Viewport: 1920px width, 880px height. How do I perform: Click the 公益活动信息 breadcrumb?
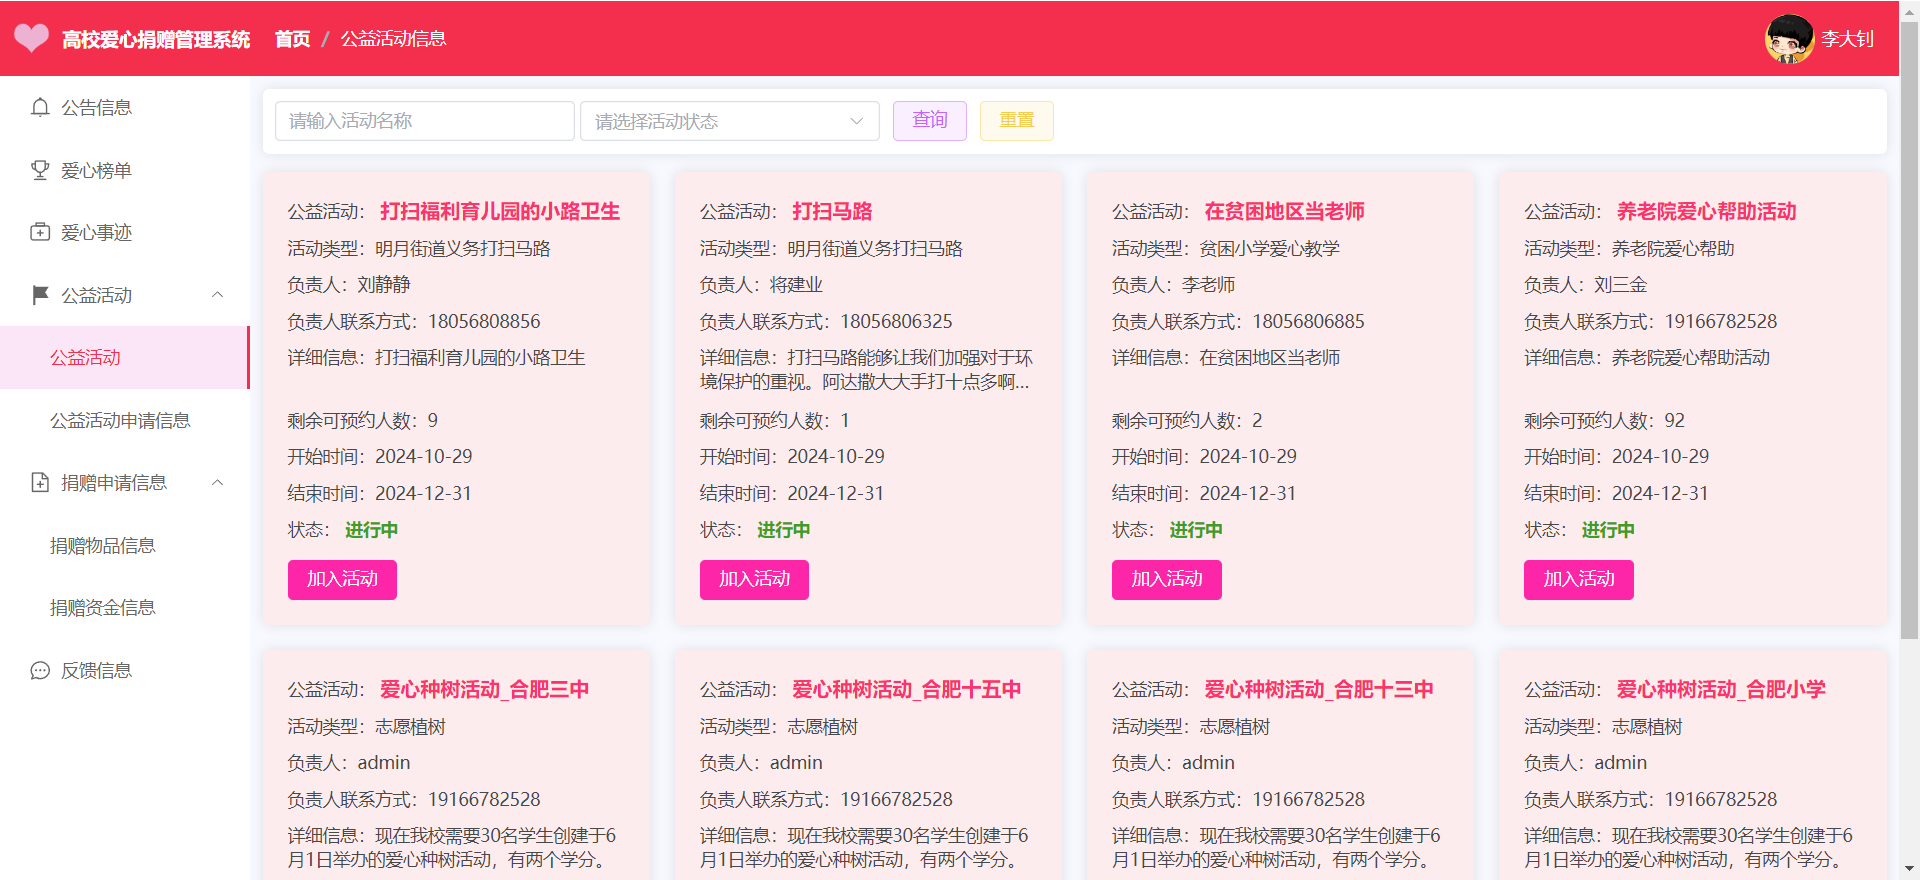click(393, 39)
